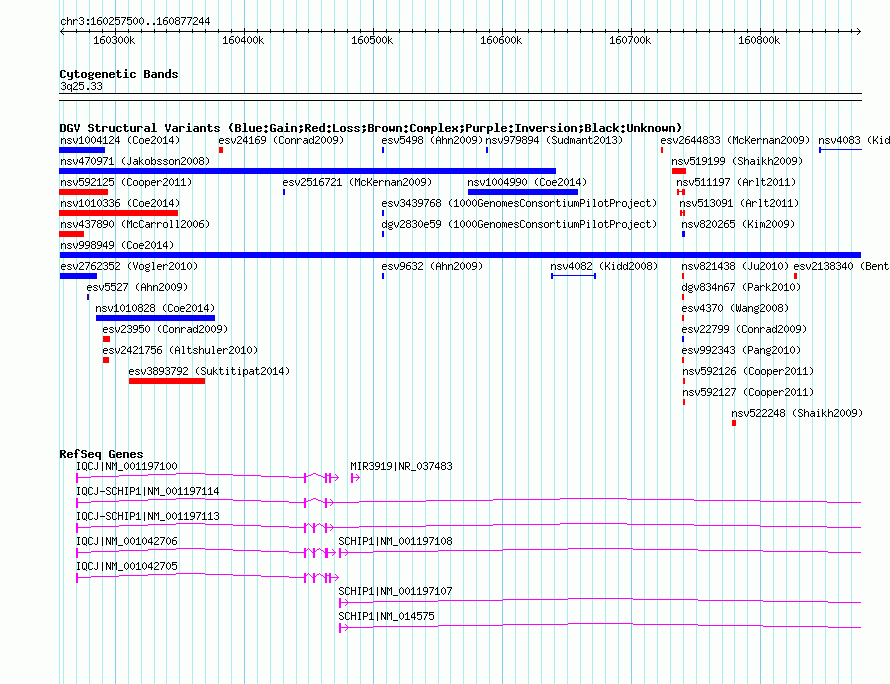Screen dimensions: 890x684
Task: Click the nsv1010336 (Coe2014) variant label
Action: (120, 203)
